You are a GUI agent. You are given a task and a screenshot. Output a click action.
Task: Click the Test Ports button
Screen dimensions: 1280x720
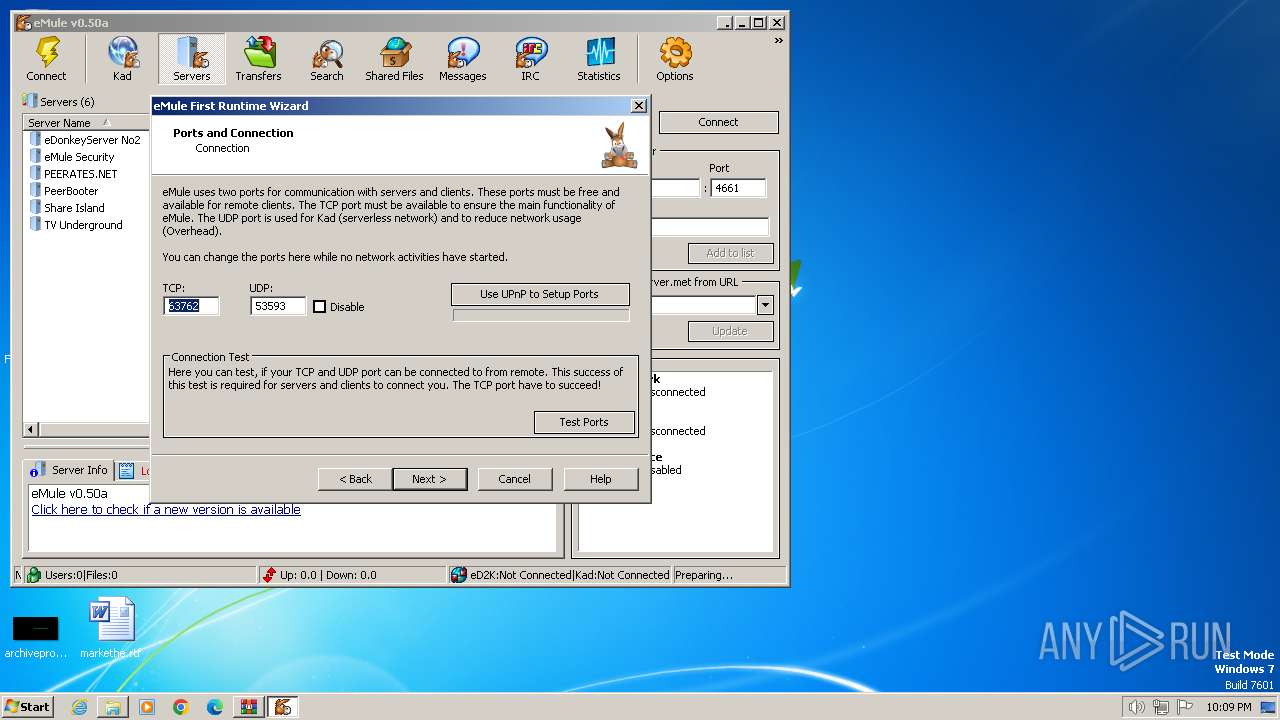pos(584,422)
